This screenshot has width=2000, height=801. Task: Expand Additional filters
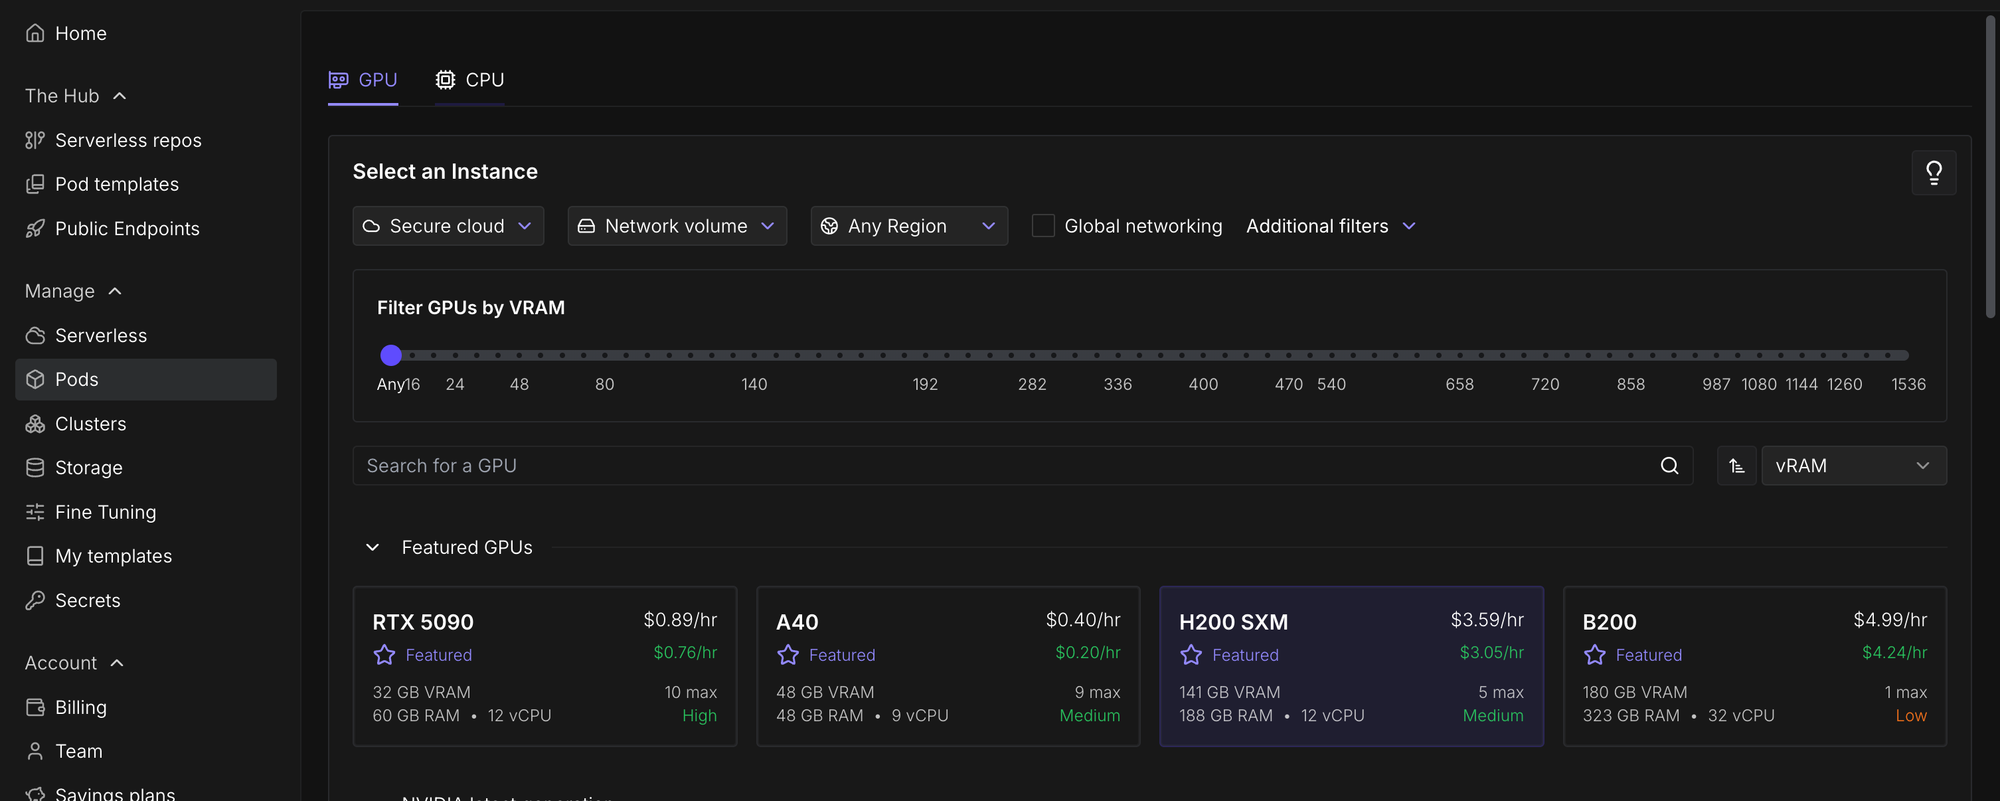tap(1330, 226)
